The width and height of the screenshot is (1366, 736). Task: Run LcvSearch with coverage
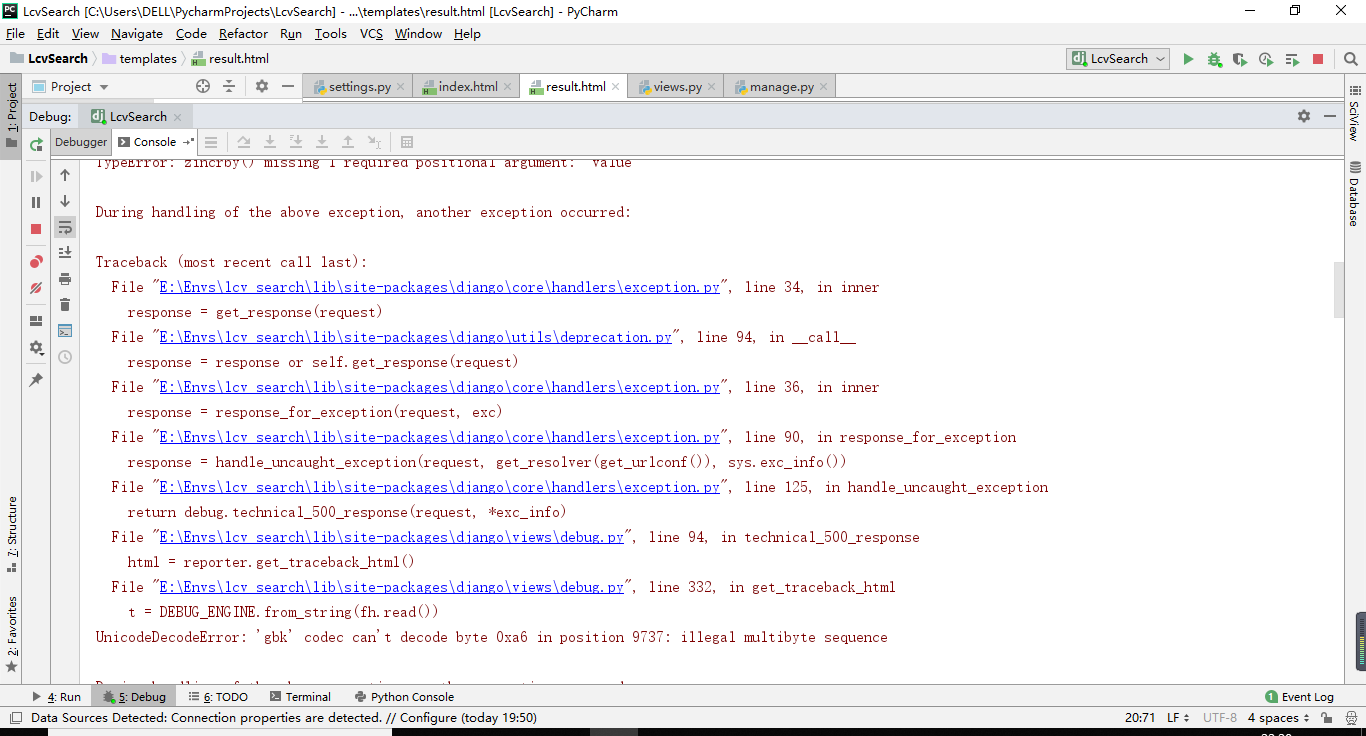1240,59
